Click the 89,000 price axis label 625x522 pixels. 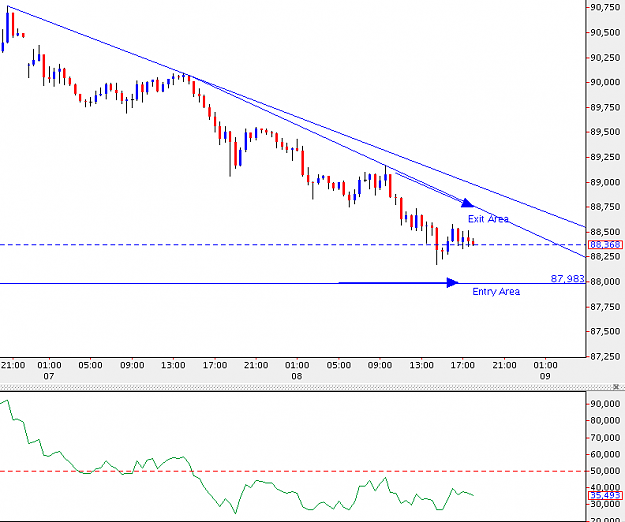(605, 182)
